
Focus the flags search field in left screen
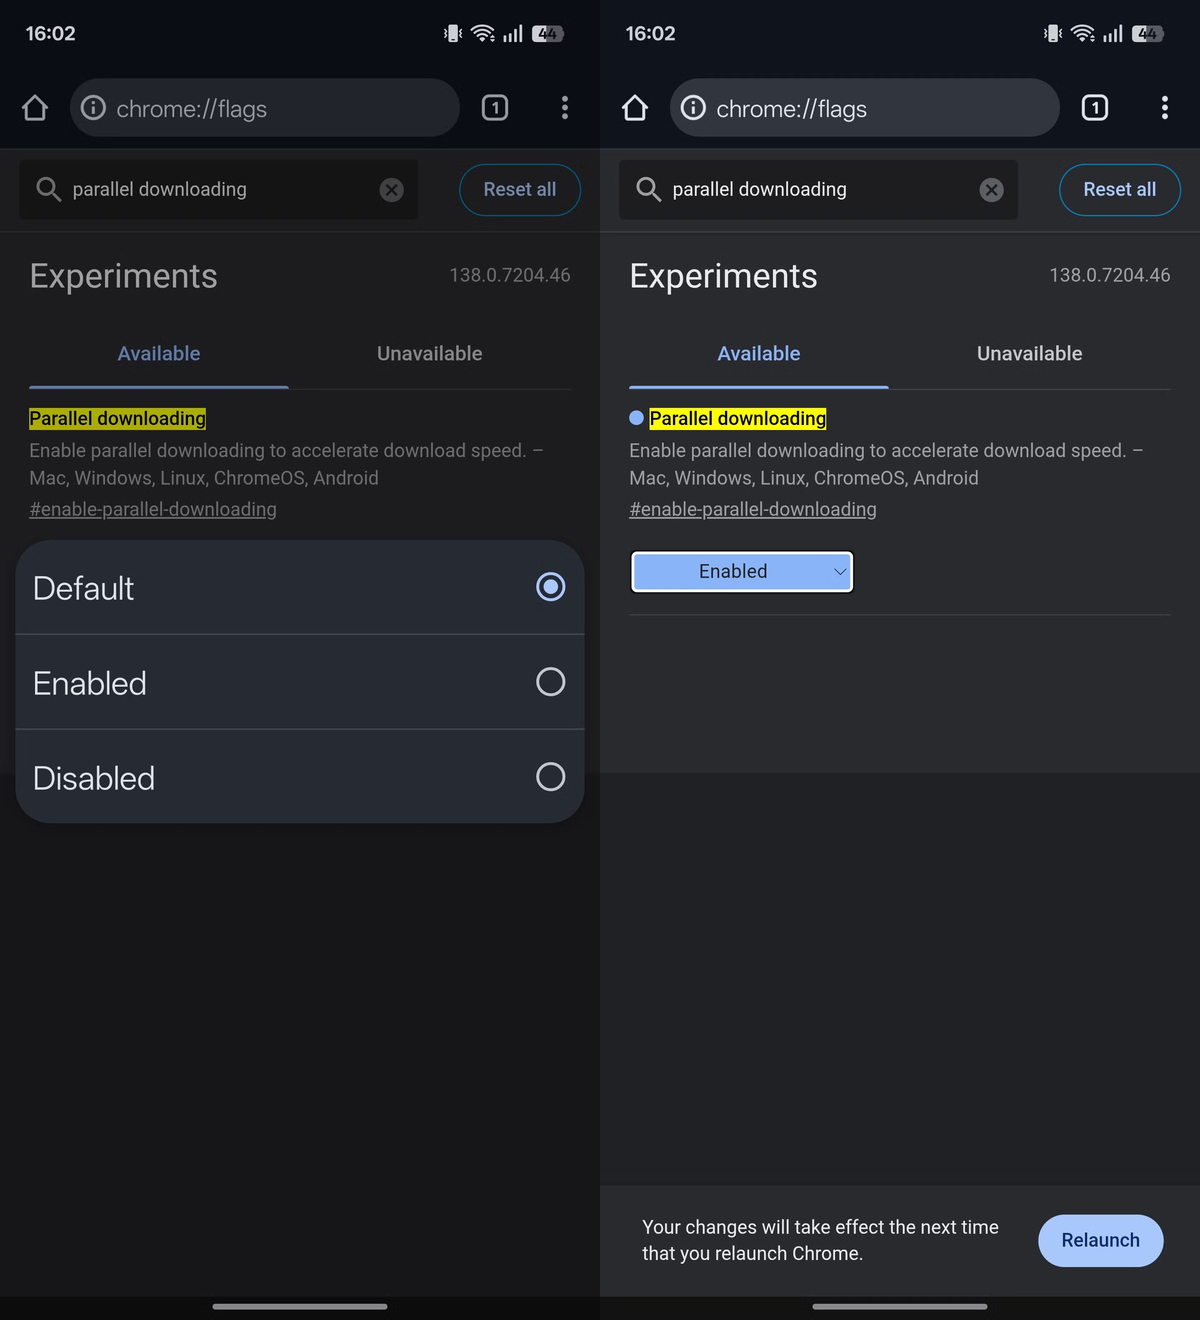[x=218, y=190]
